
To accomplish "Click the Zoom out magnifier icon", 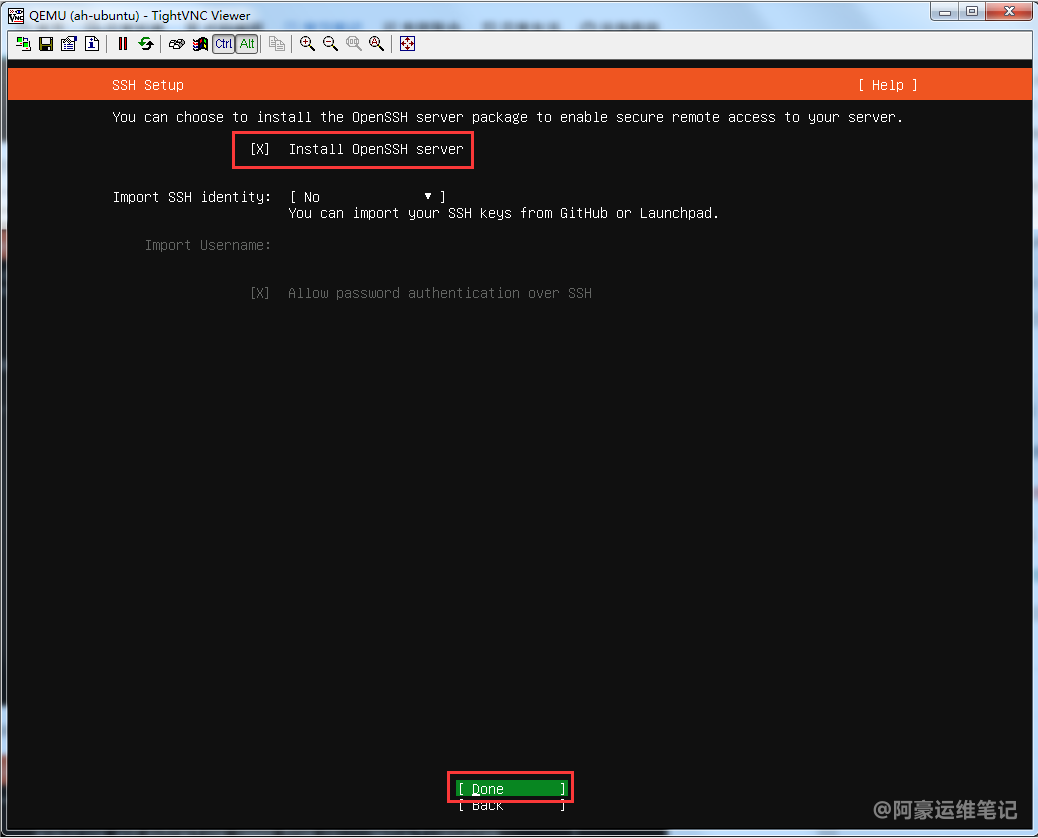I will [330, 44].
